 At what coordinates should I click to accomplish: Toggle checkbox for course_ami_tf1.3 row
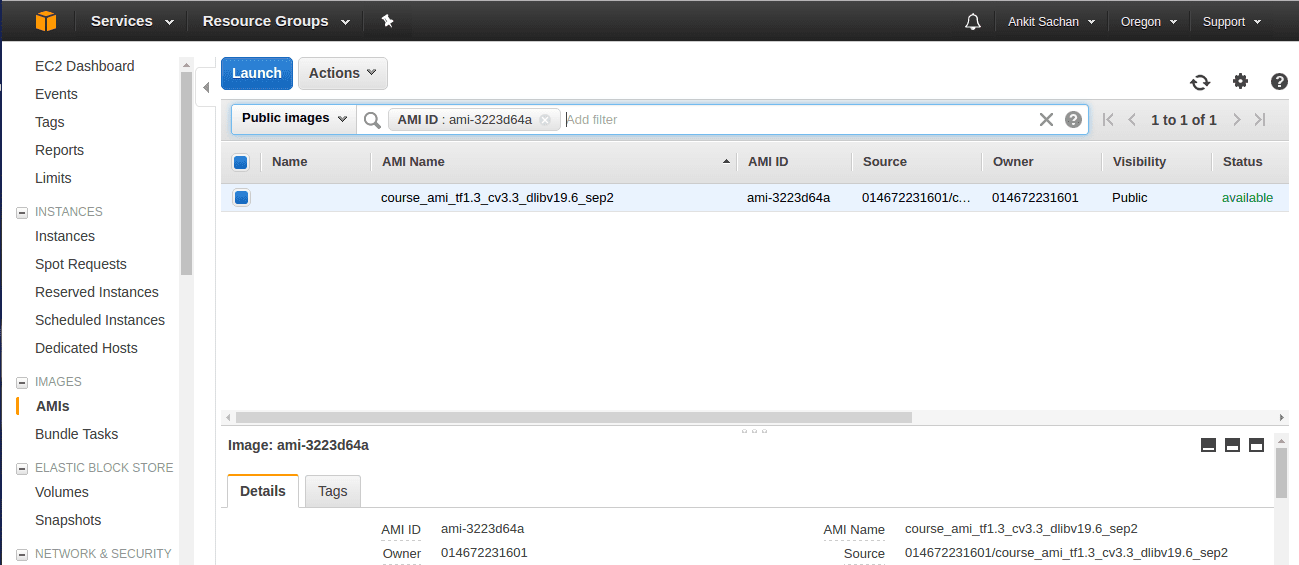pyautogui.click(x=241, y=198)
